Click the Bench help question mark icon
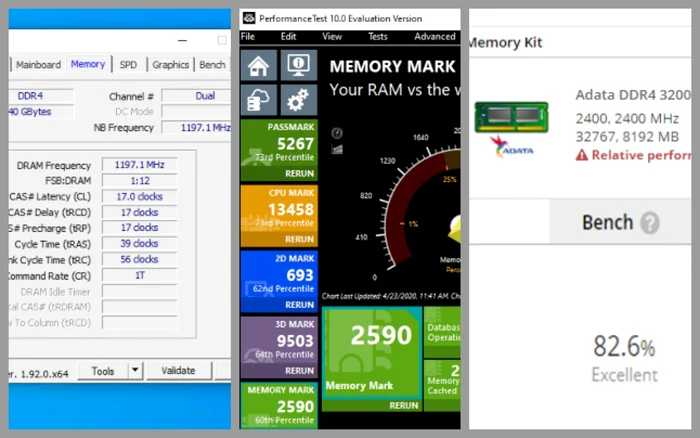Image resolution: width=700 pixels, height=438 pixels. click(x=650, y=222)
